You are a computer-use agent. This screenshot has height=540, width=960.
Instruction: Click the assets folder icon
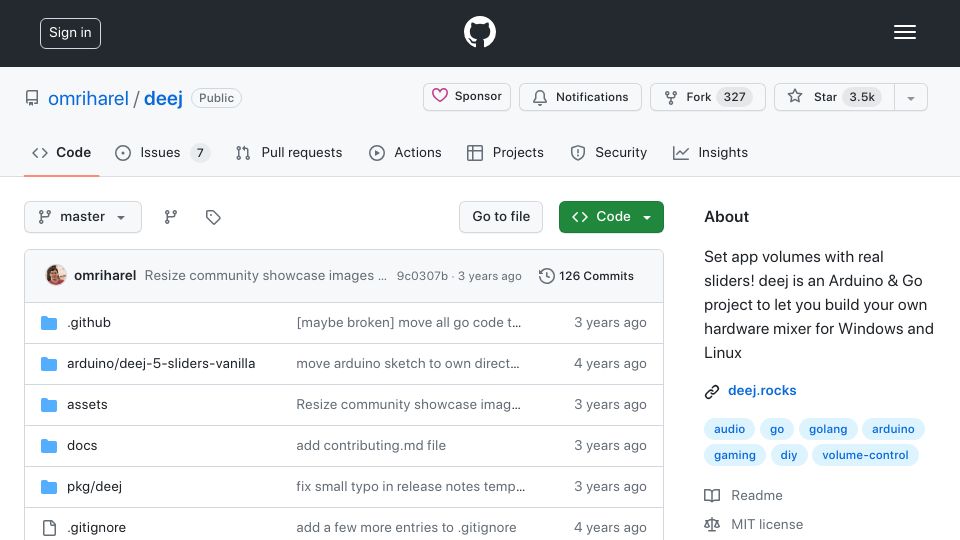[x=49, y=405]
